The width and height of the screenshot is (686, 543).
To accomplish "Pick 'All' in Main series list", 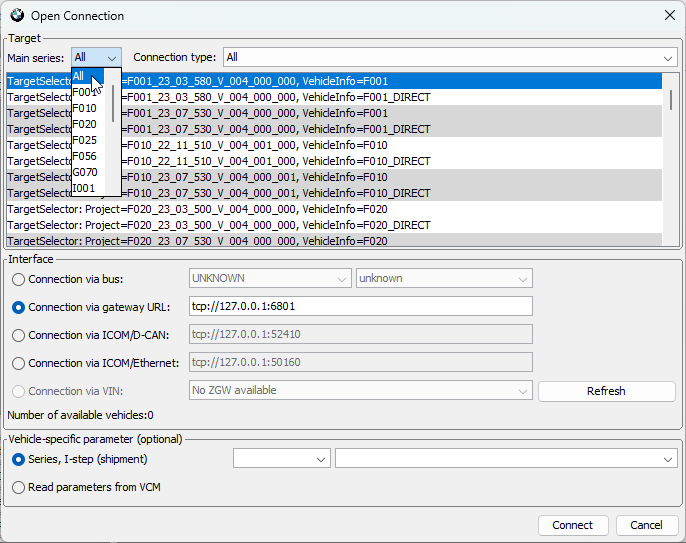I will (88, 76).
